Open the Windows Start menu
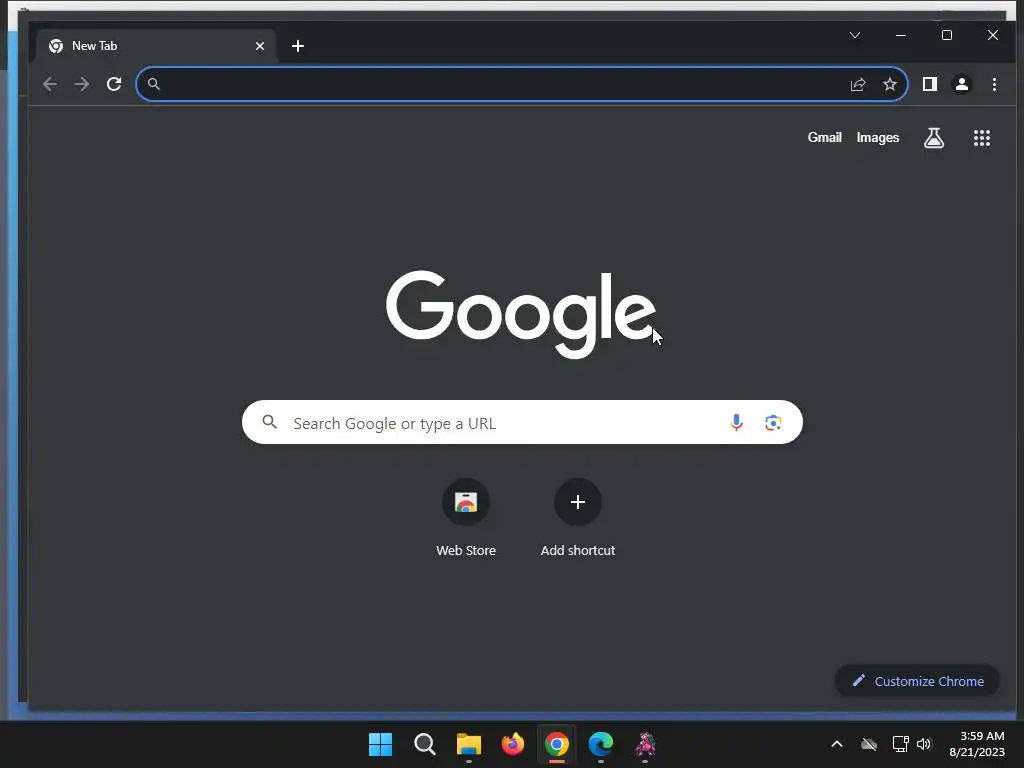Viewport: 1024px width, 768px height. coord(380,744)
